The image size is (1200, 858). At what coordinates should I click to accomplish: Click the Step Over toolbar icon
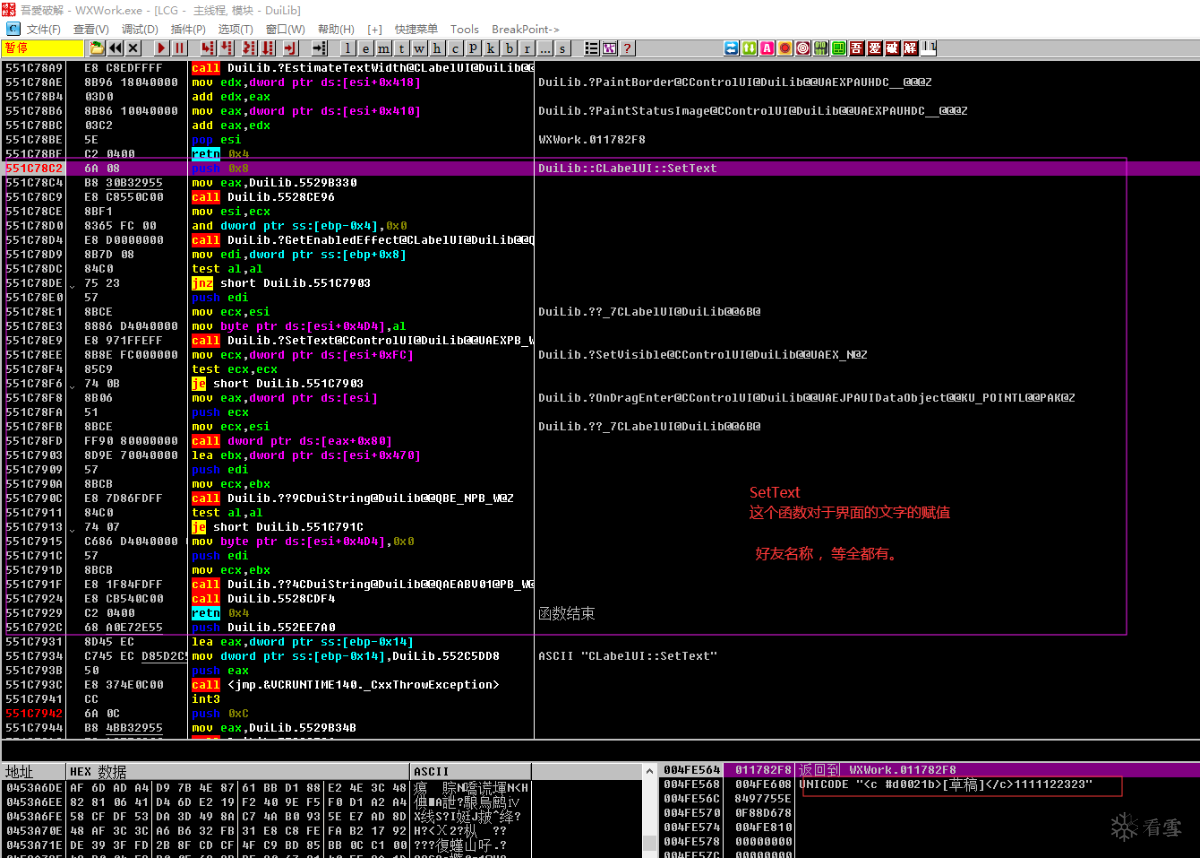click(x=226, y=48)
